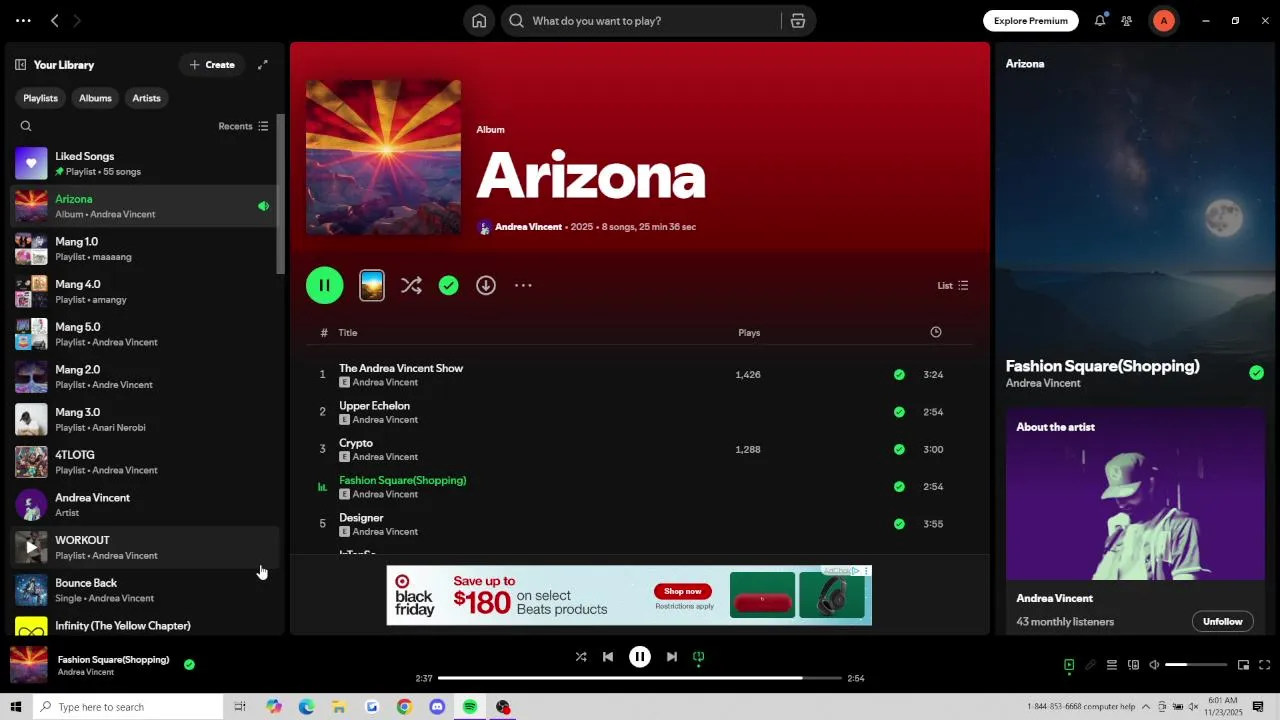Search within Your Library
Image resolution: width=1280 pixels, height=720 pixels.
26,126
